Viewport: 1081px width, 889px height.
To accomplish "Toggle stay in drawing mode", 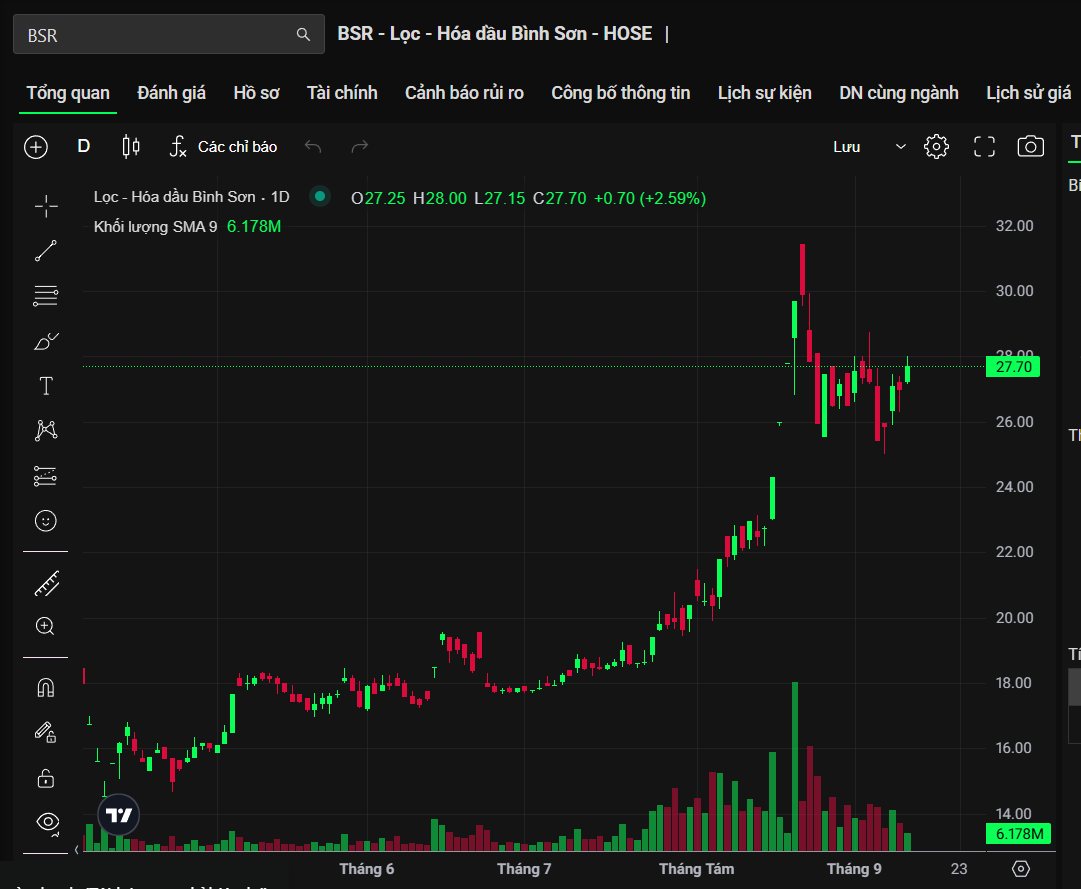I will [46, 733].
